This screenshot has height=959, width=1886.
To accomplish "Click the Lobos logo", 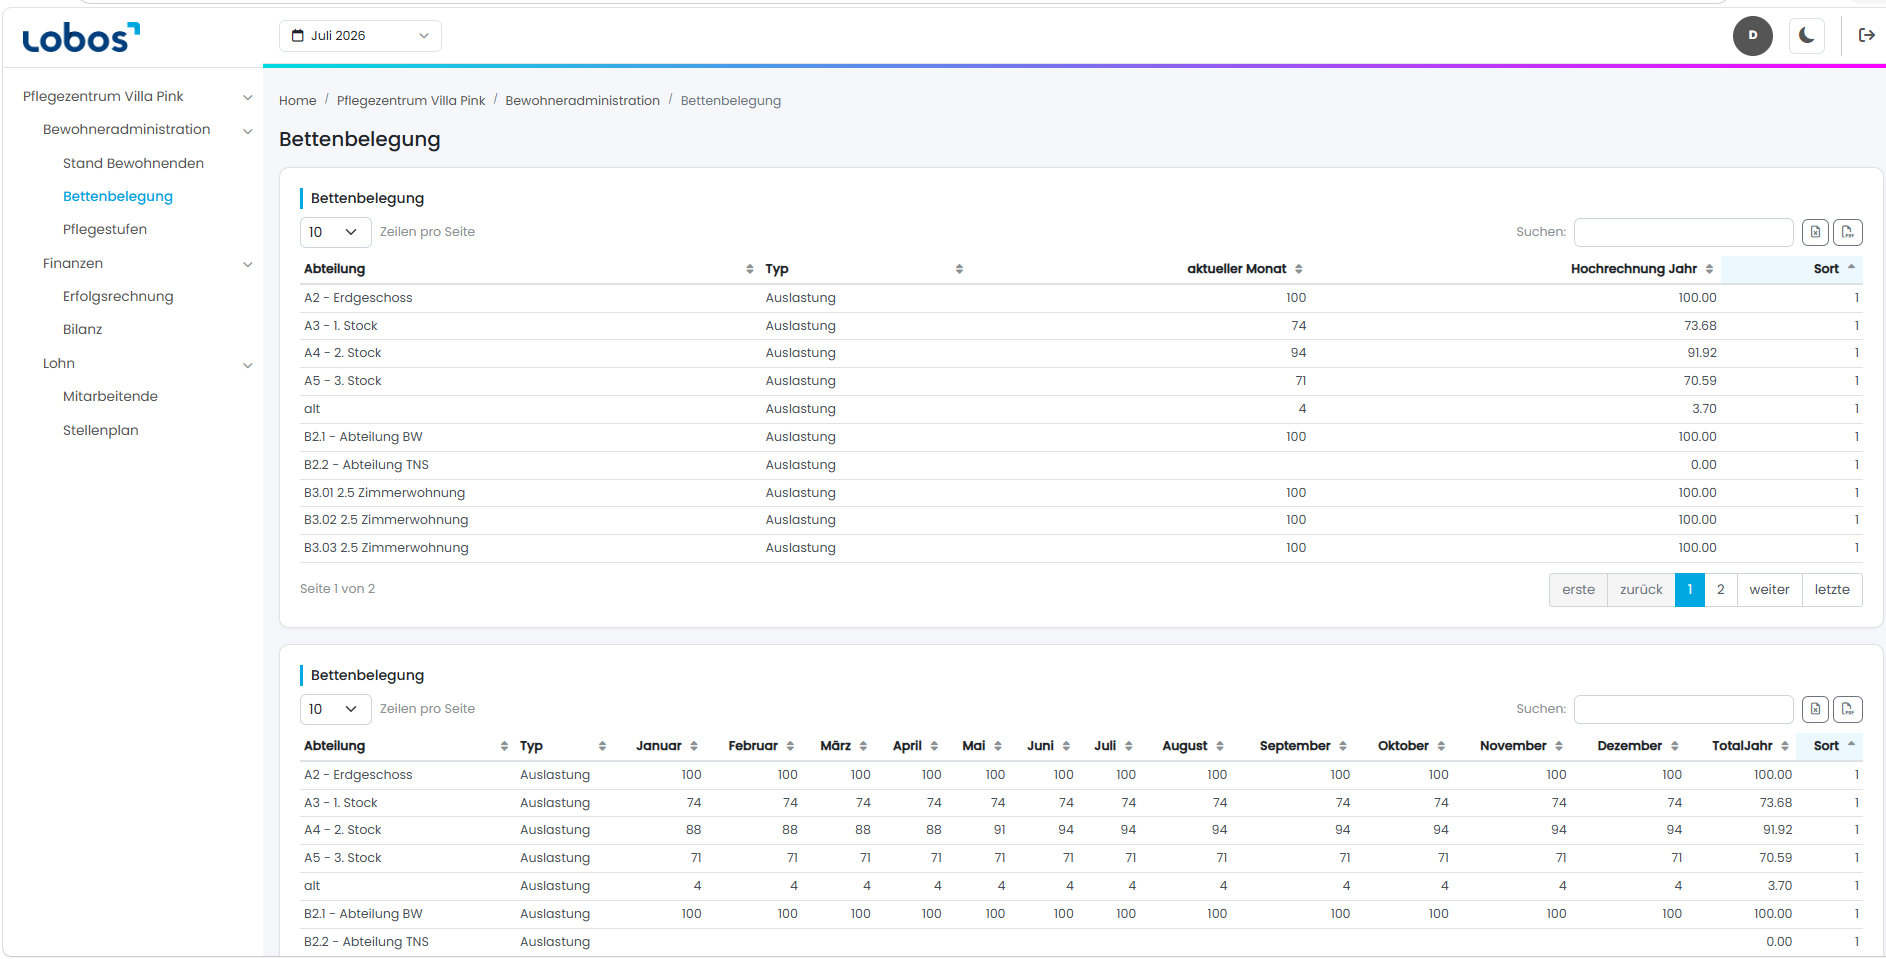I will 80,38.
